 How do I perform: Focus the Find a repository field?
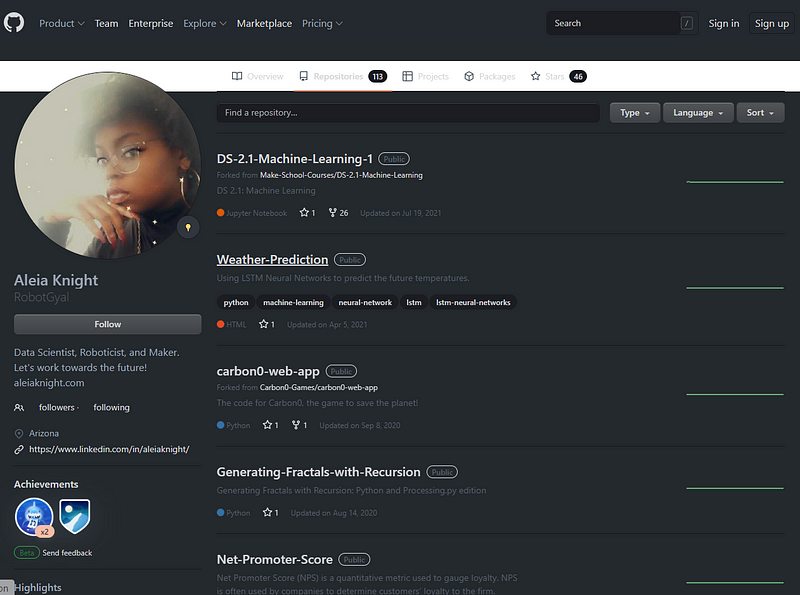point(408,113)
